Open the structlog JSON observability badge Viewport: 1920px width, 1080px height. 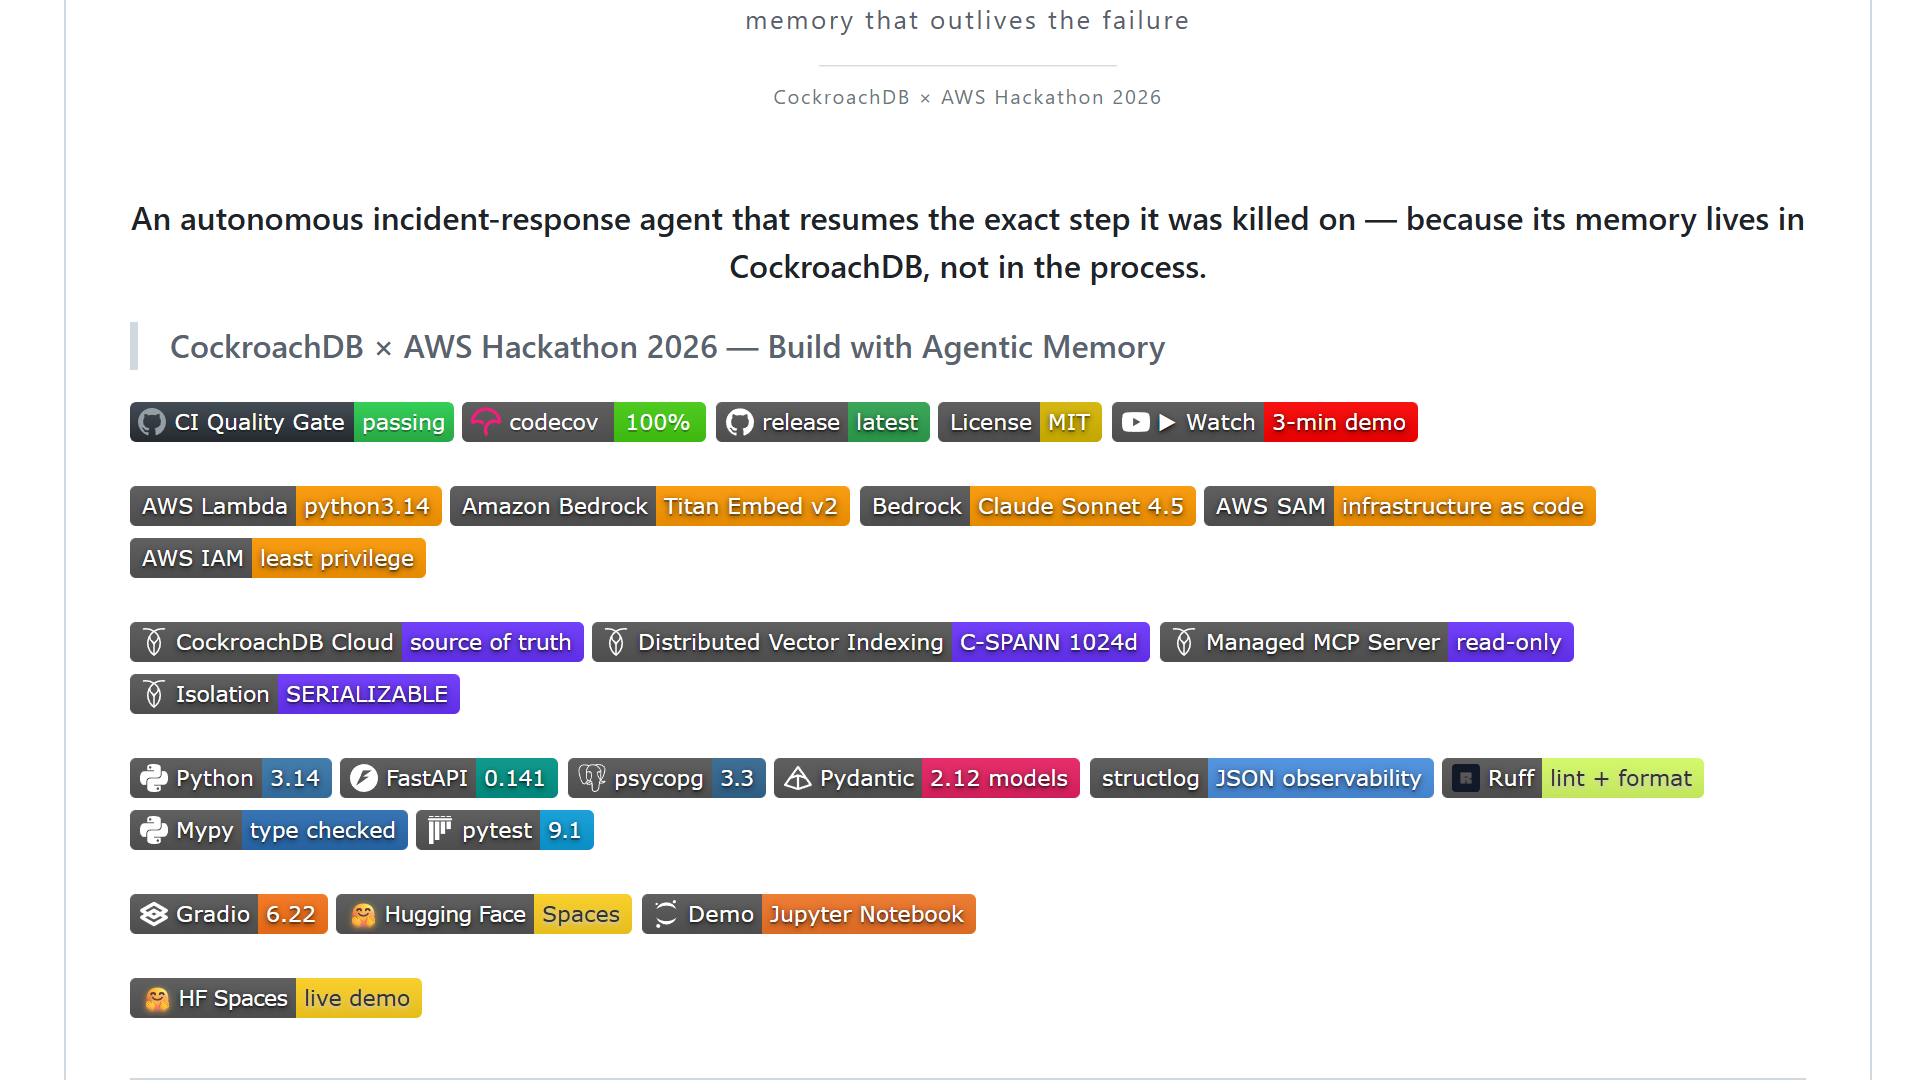click(1262, 778)
